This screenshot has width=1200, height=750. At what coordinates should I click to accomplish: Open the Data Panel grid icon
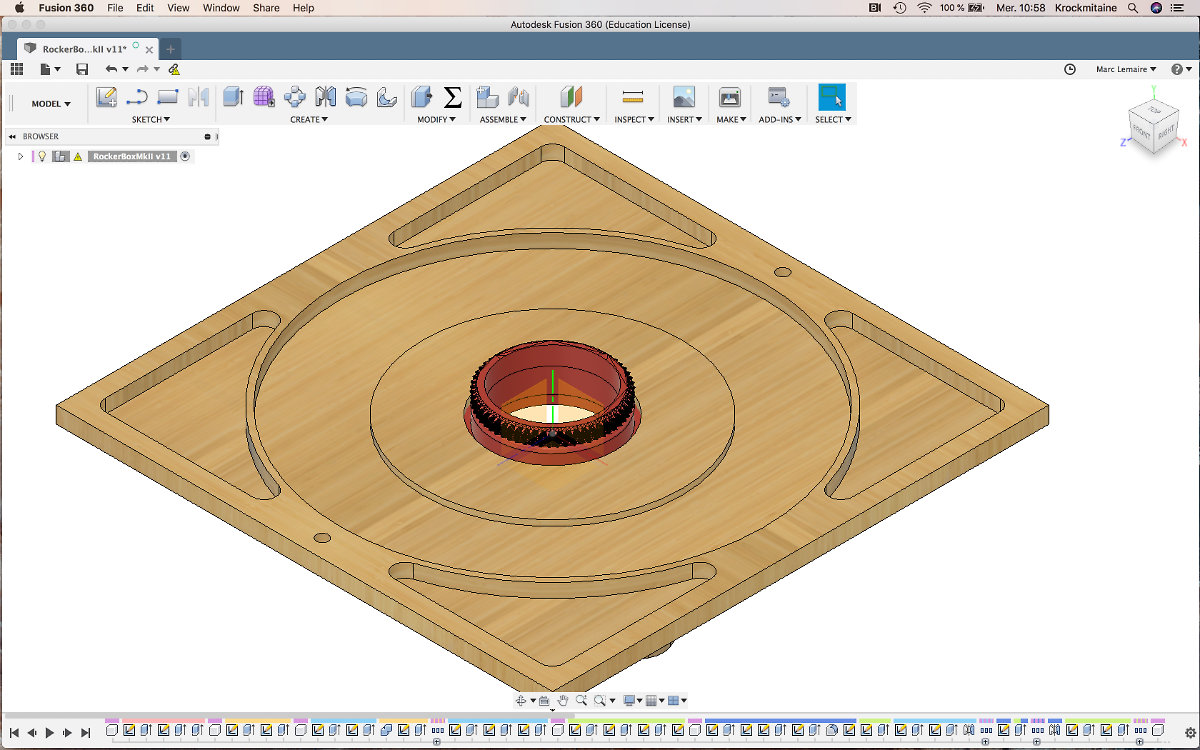(x=16, y=69)
